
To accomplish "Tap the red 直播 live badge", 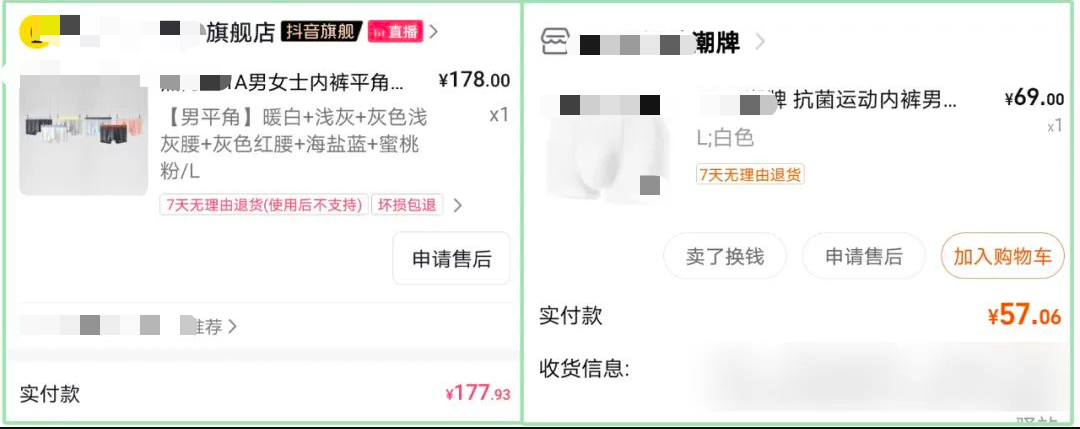I will coord(395,32).
